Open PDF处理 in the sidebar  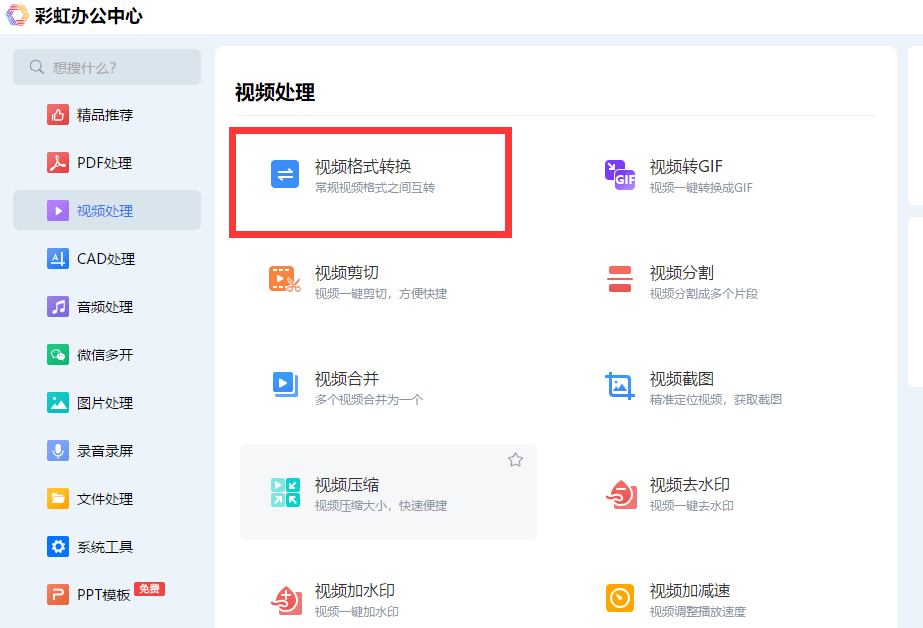click(x=107, y=162)
